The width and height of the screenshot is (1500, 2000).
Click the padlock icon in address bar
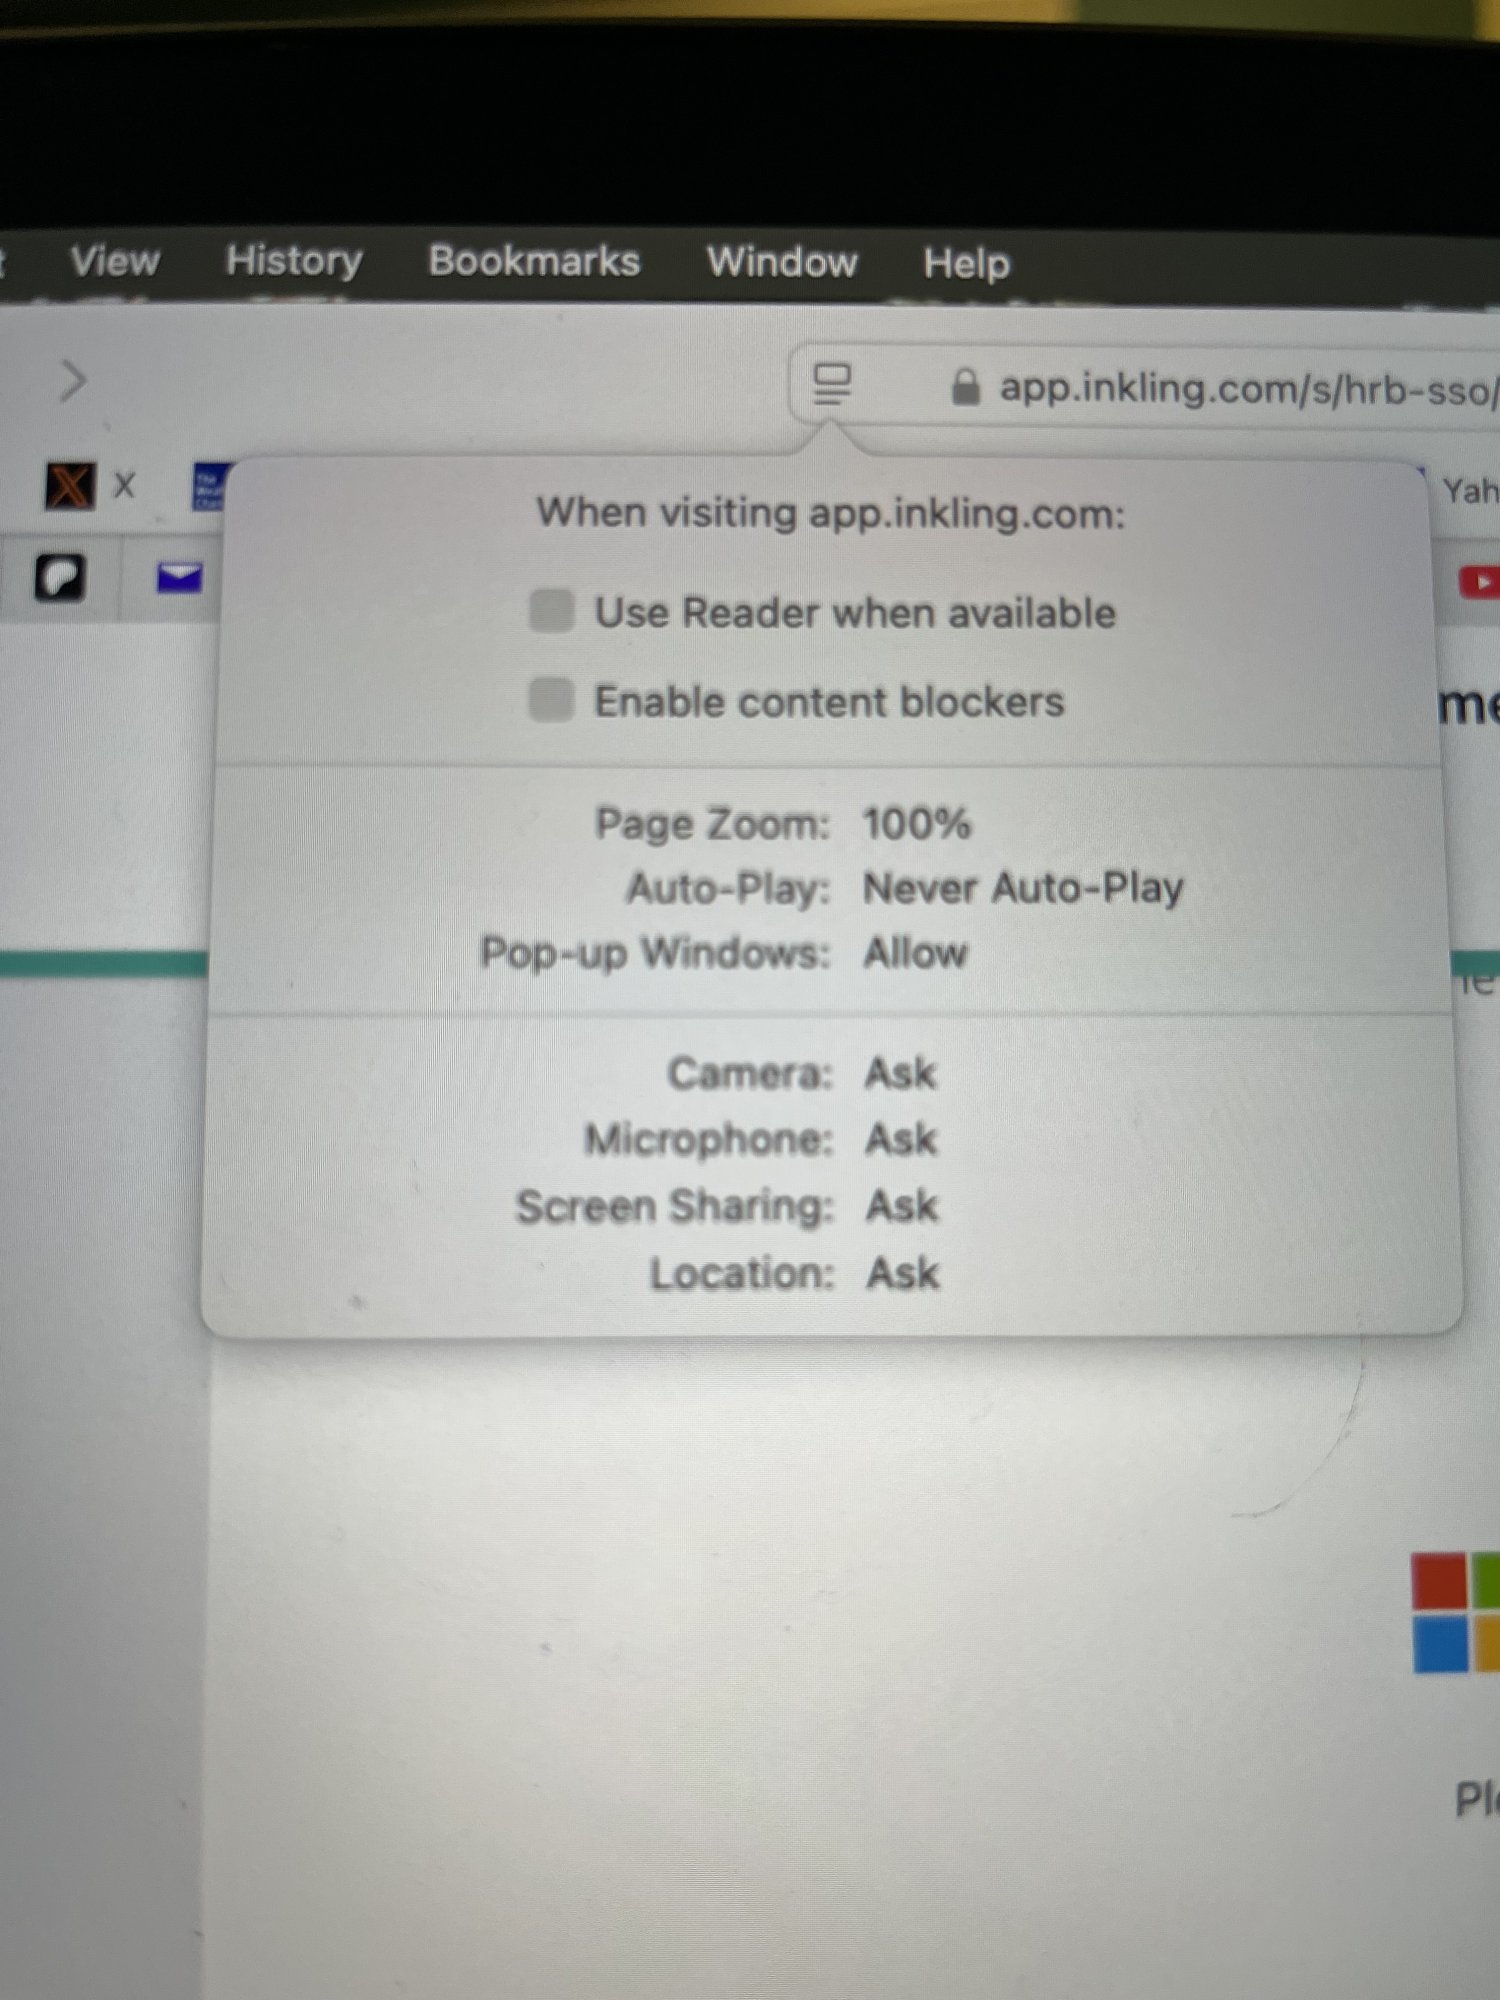tap(965, 387)
